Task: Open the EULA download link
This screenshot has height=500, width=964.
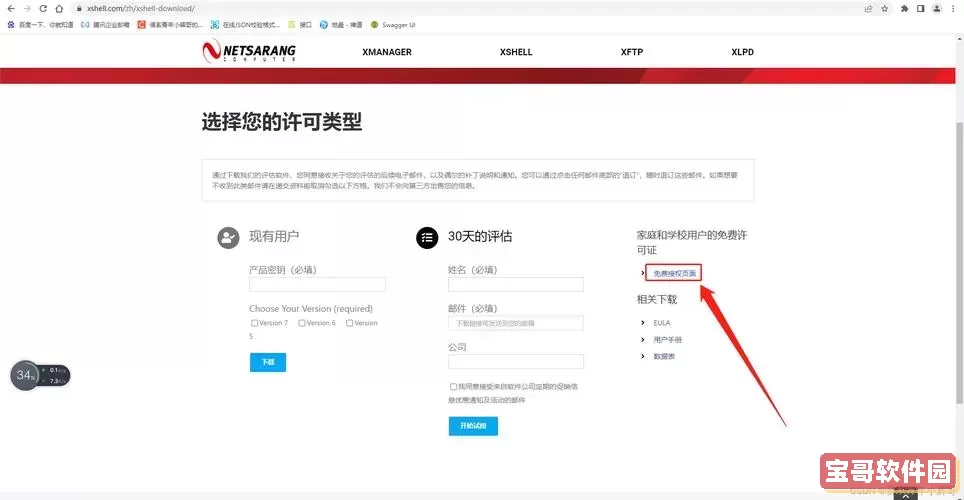Action: pos(662,323)
